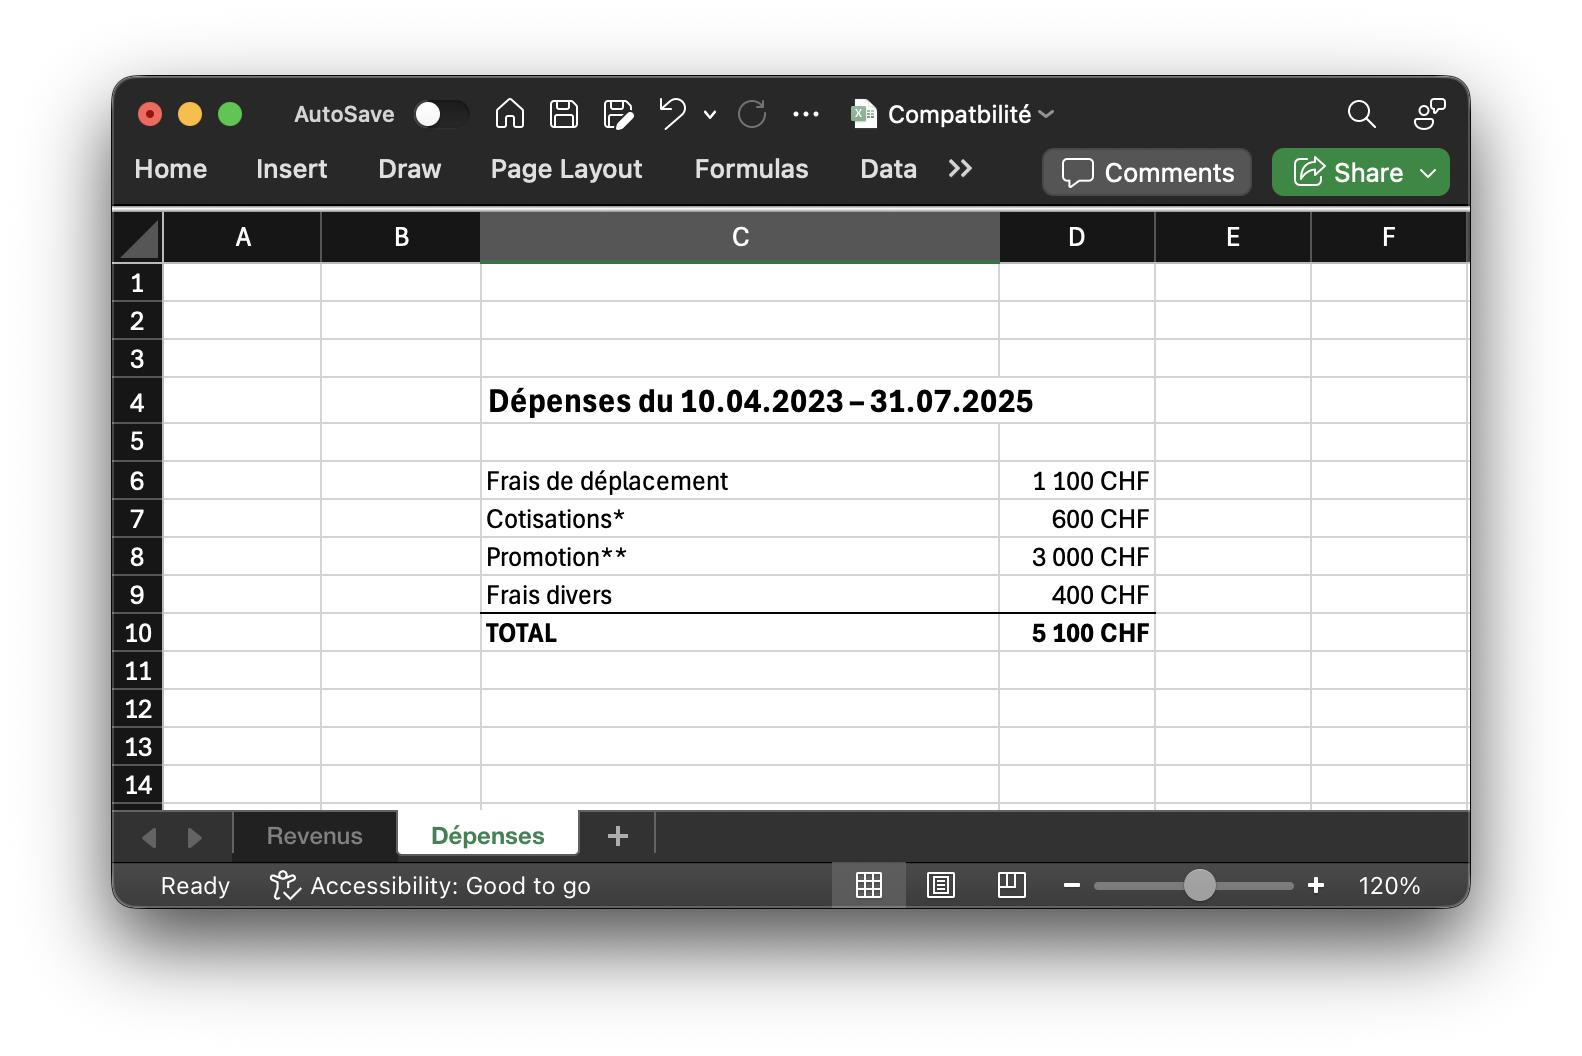Click the Excel file icon beside Compatbilité
This screenshot has width=1582, height=1056.
[864, 114]
